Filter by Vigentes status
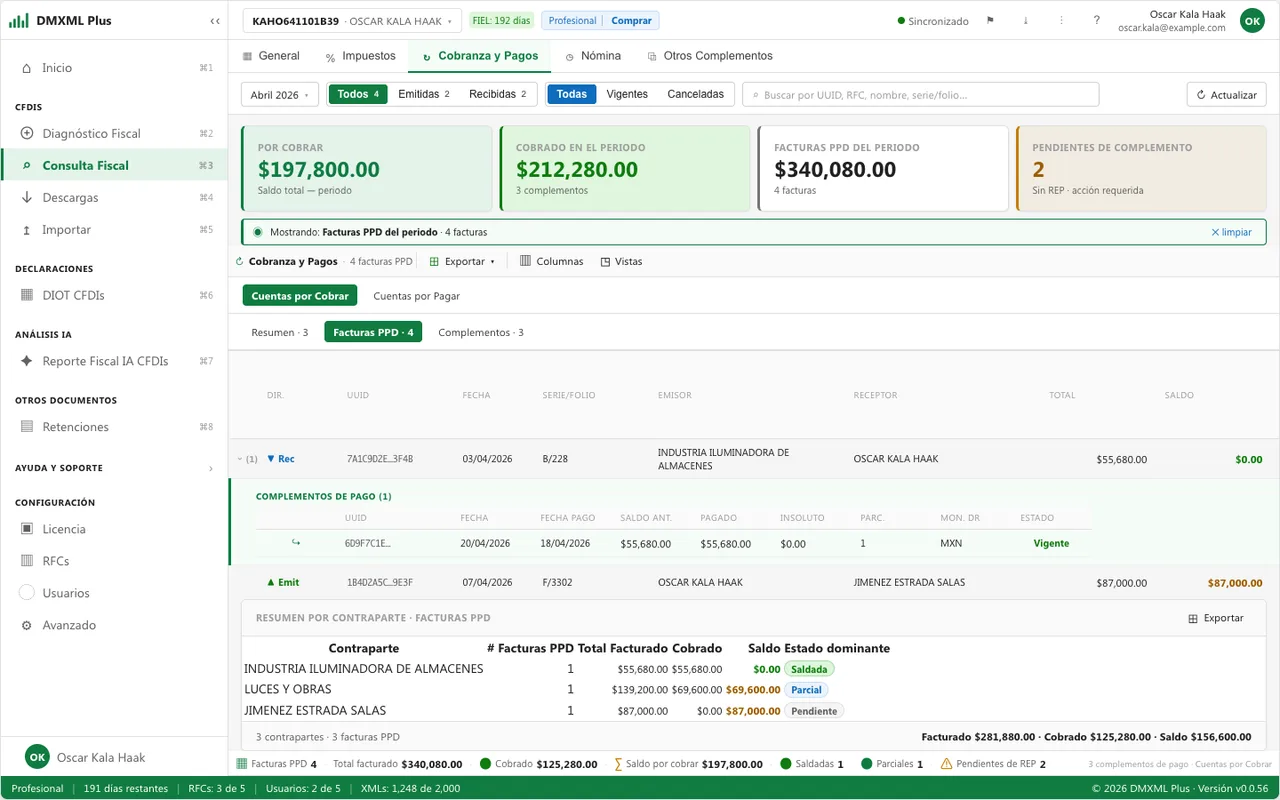Screen dimensions: 1280x800 pyautogui.click(x=627, y=94)
